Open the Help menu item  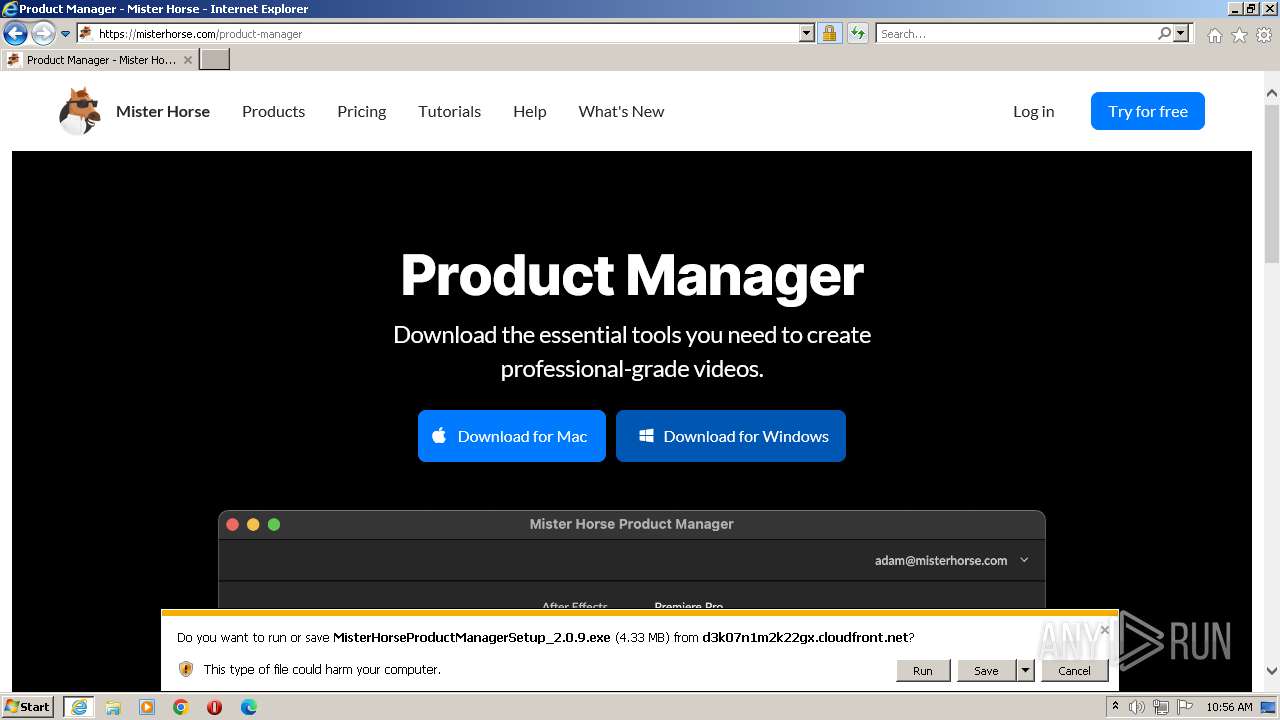pyautogui.click(x=529, y=111)
